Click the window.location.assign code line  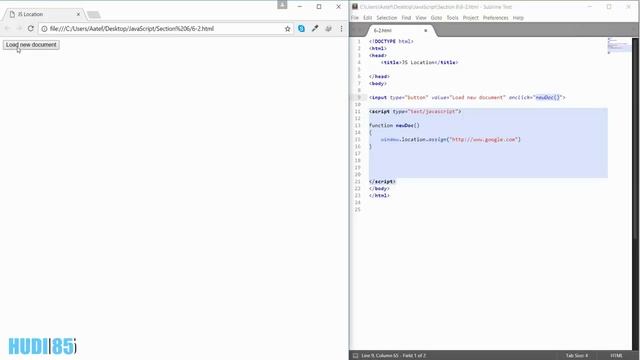click(451, 140)
